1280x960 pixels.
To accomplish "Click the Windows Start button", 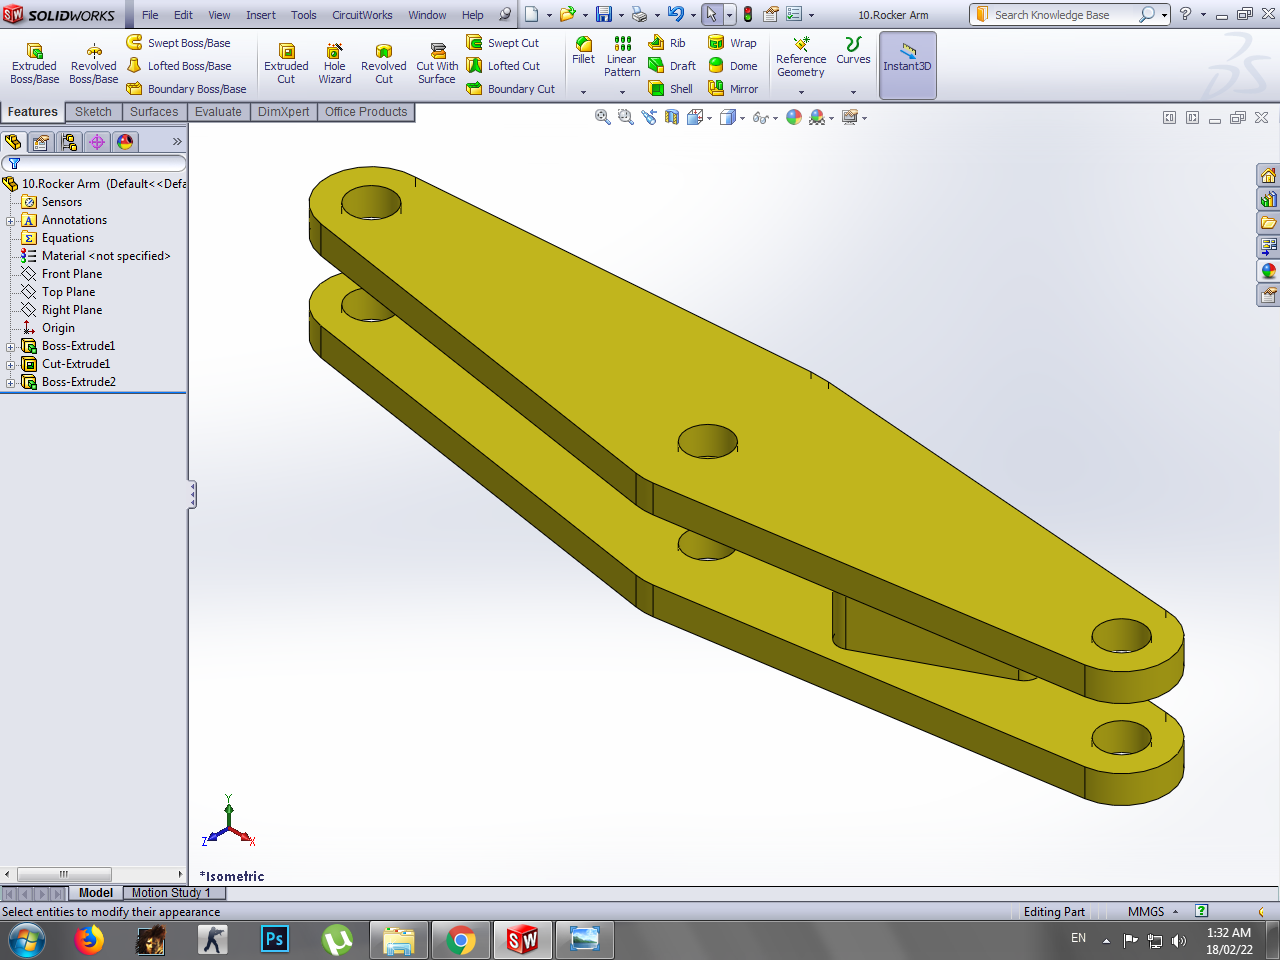I will click(27, 940).
